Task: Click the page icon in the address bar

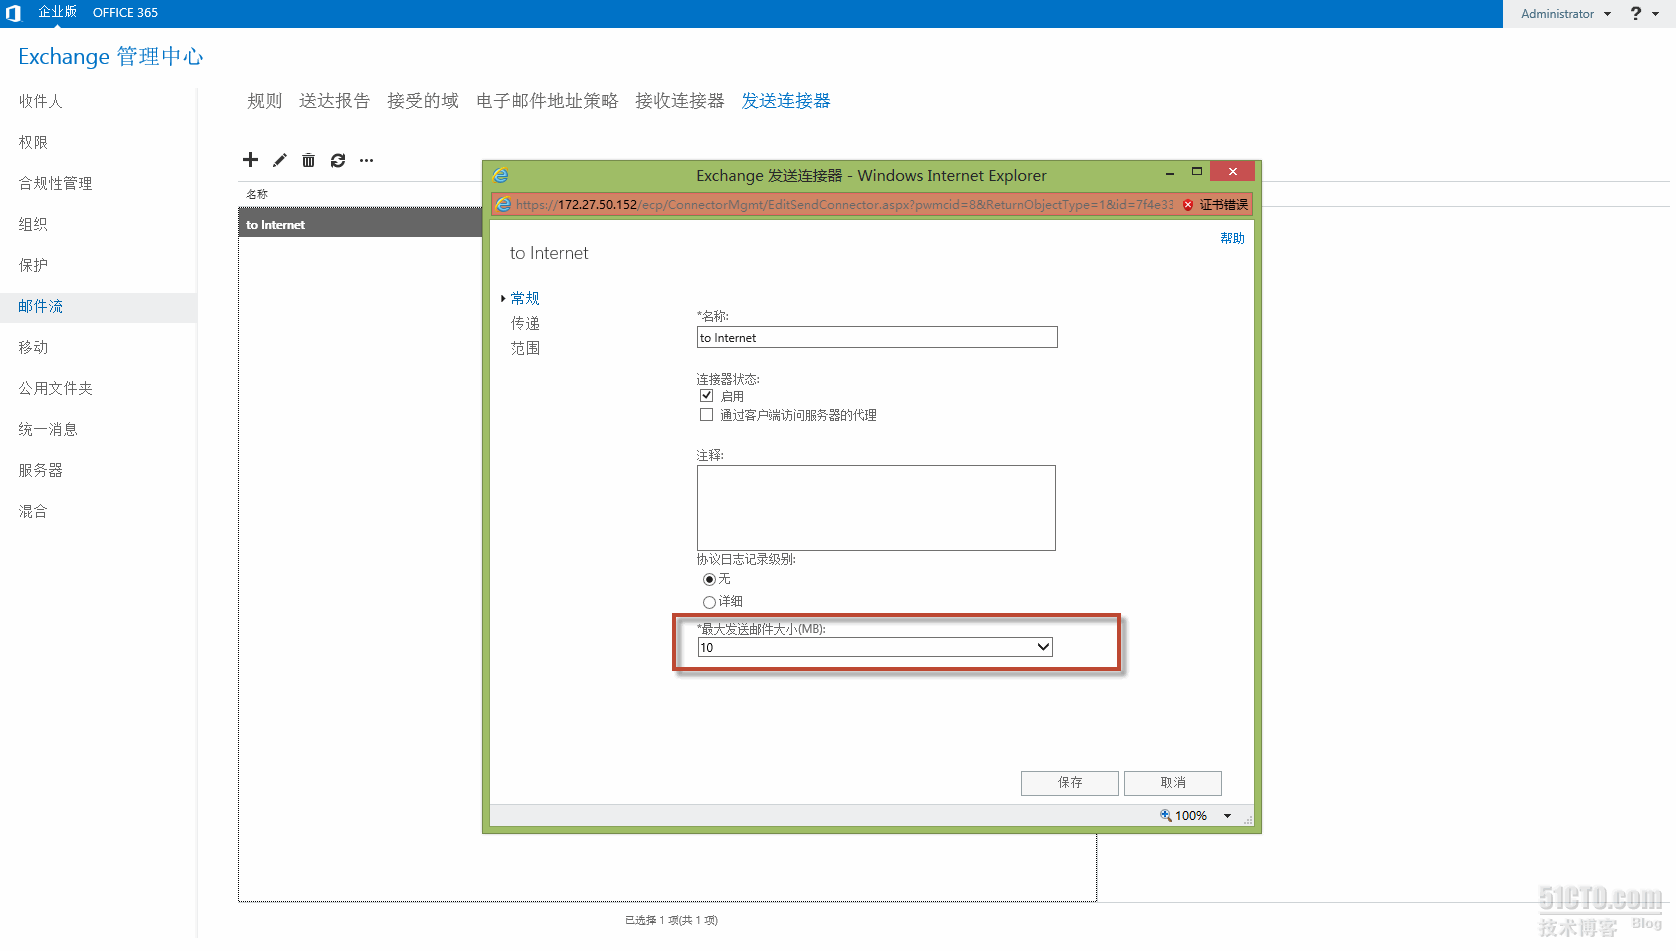Action: [504, 205]
